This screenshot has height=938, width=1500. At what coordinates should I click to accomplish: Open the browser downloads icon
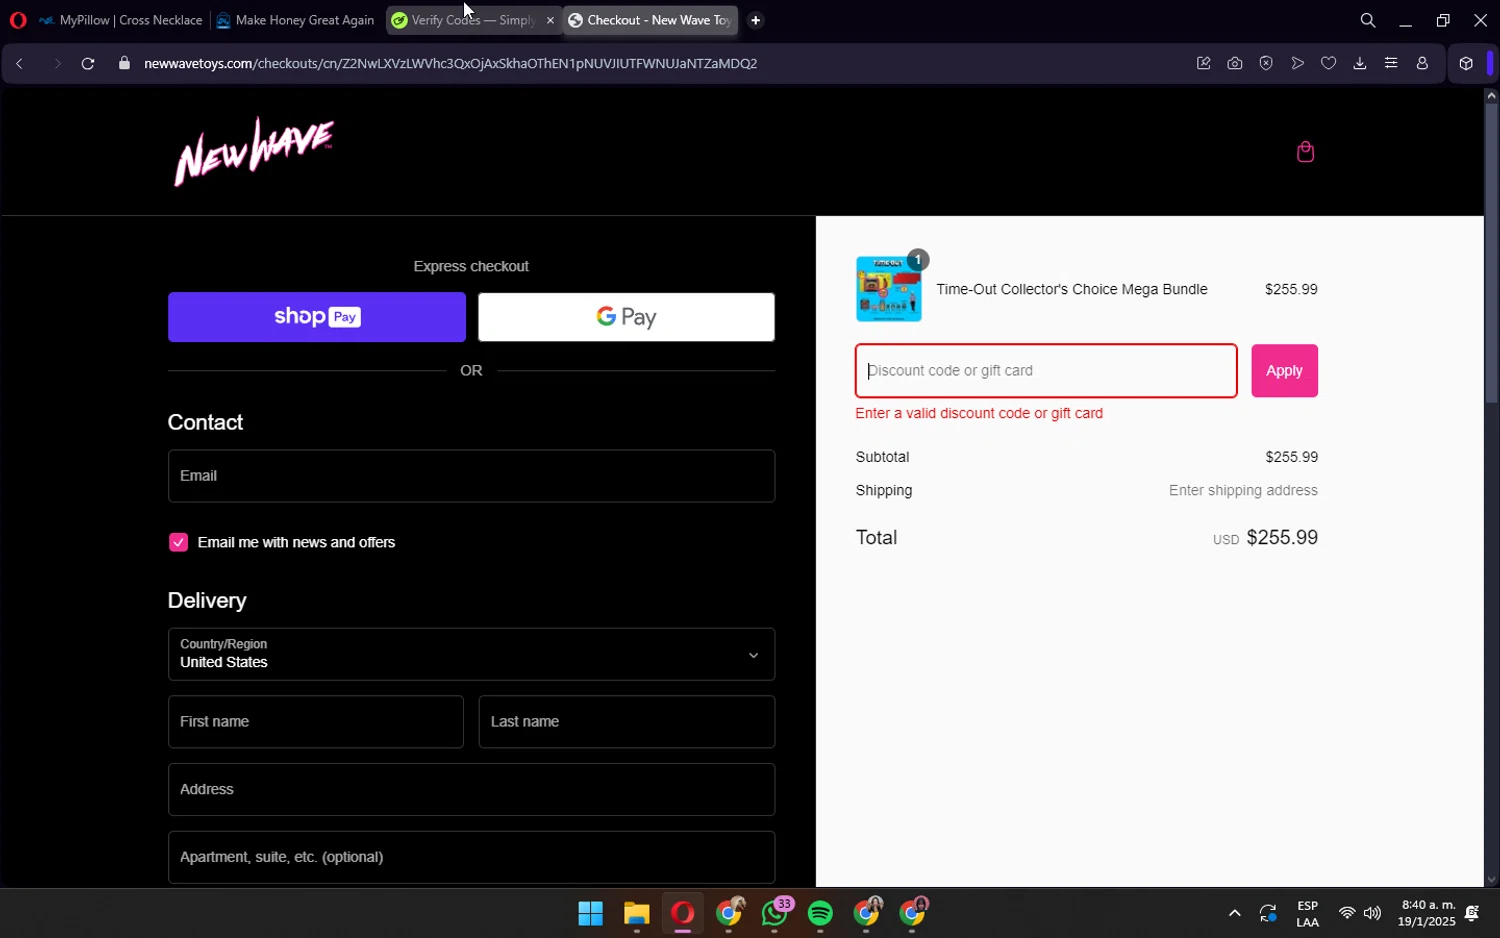tap(1360, 63)
